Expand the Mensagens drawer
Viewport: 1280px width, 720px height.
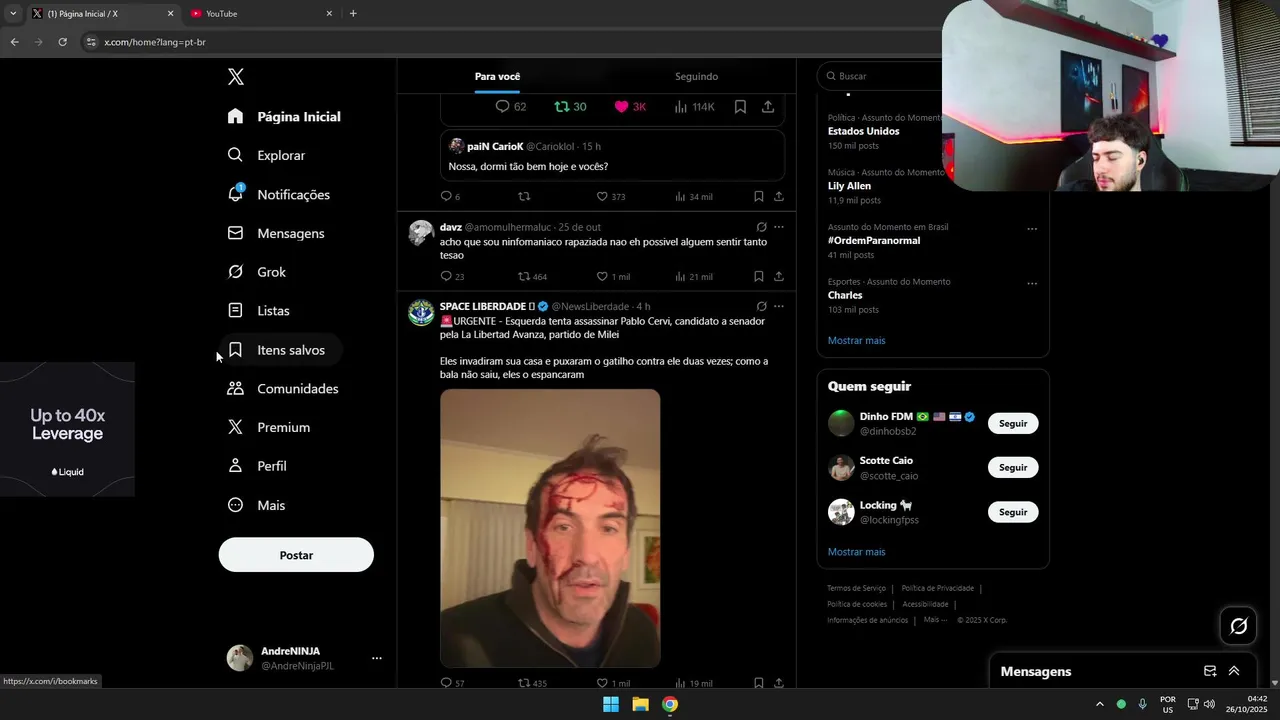pyautogui.click(x=1234, y=671)
